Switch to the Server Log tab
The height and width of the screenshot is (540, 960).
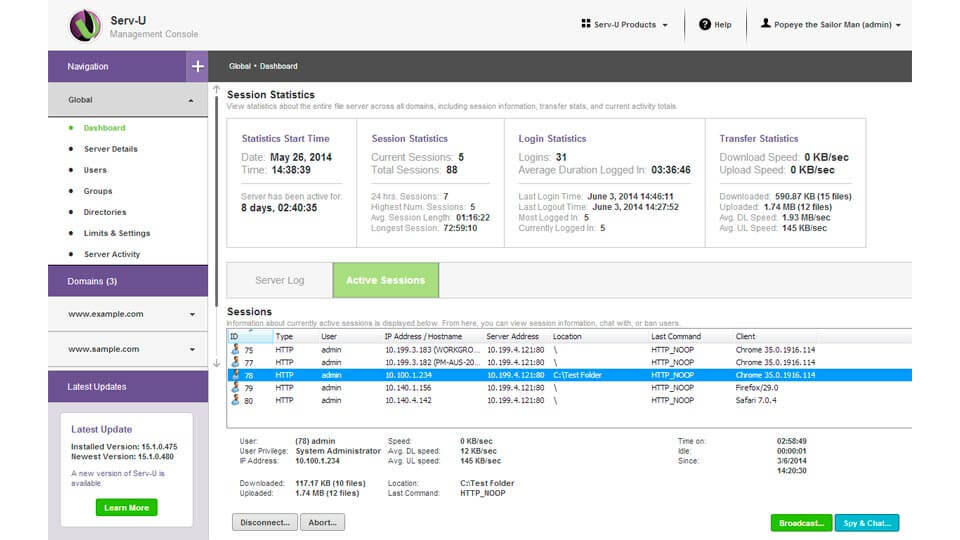(279, 280)
